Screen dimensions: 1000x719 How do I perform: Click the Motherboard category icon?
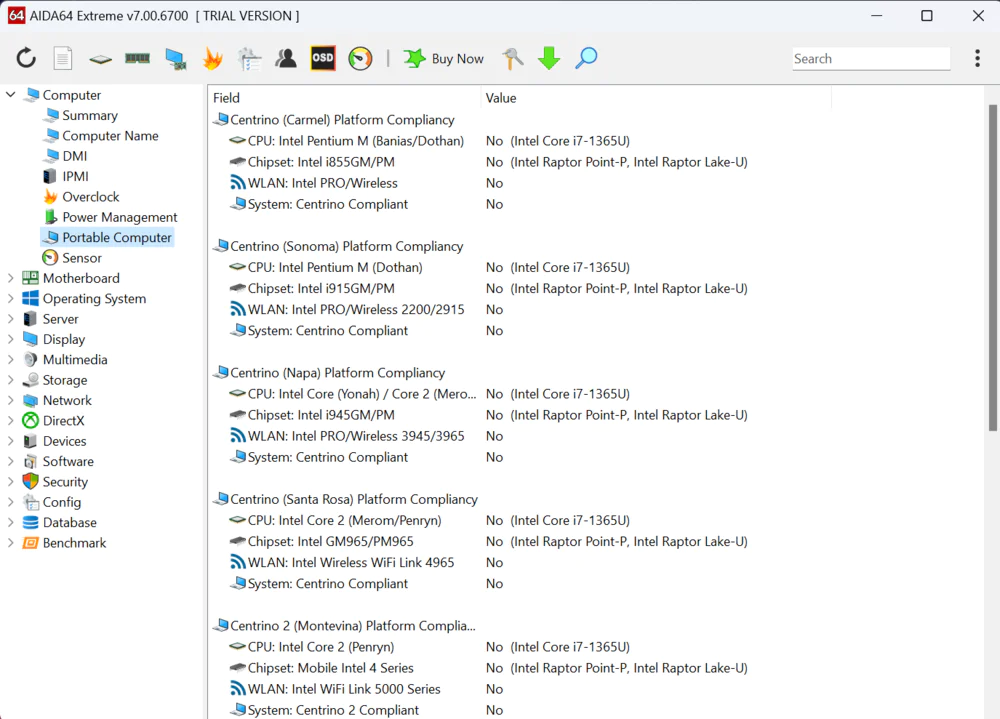click(x=30, y=278)
